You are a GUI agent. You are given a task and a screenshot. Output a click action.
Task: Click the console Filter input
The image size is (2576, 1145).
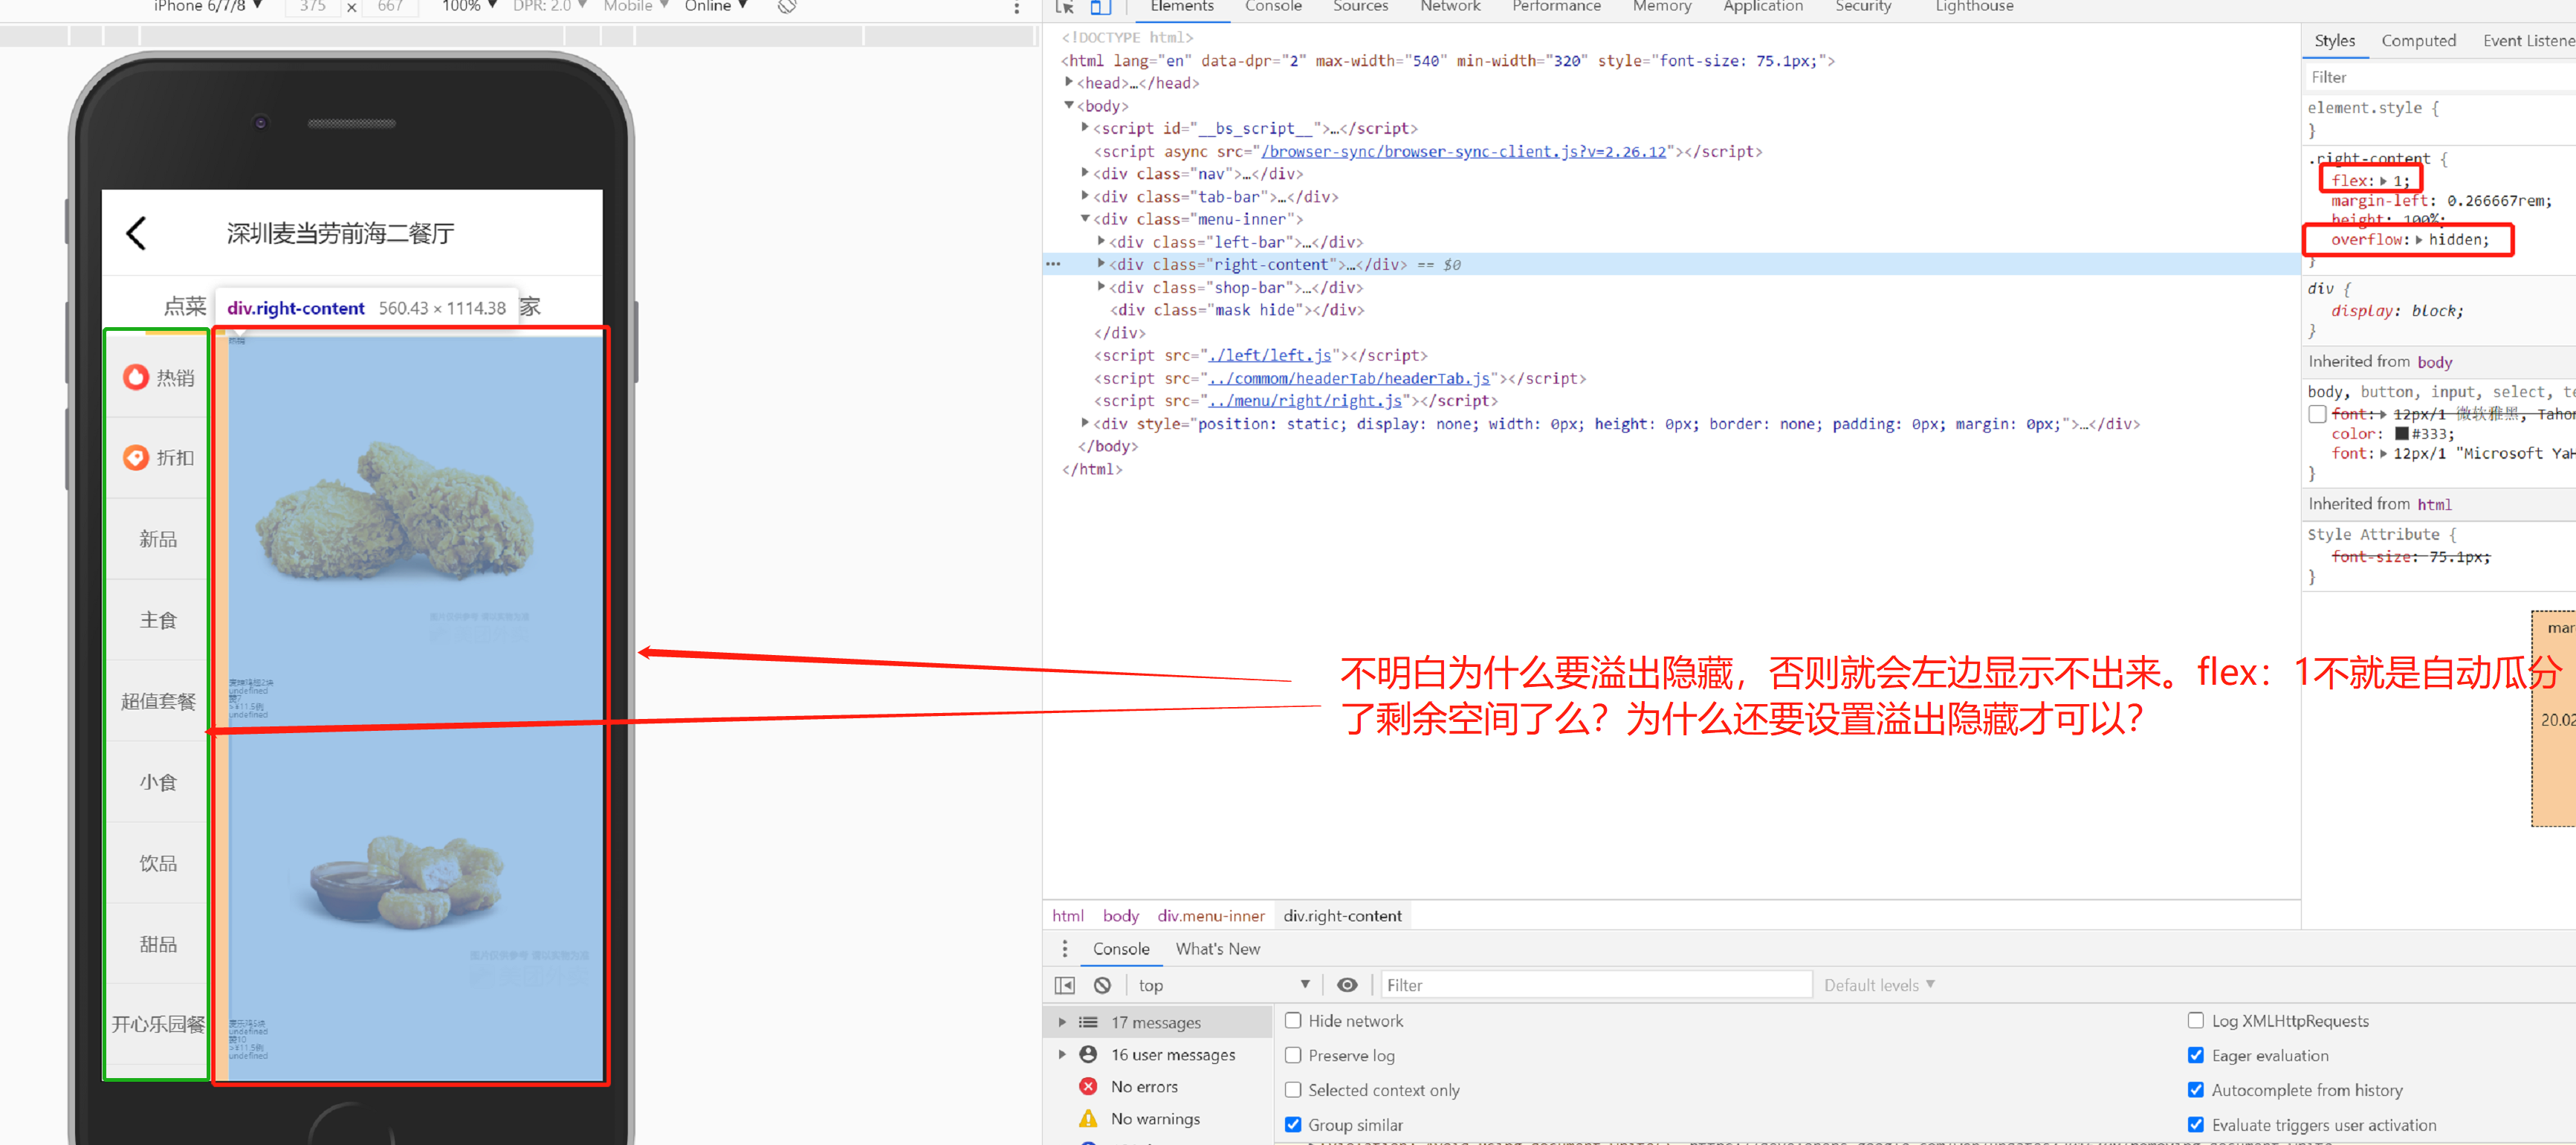1596,985
